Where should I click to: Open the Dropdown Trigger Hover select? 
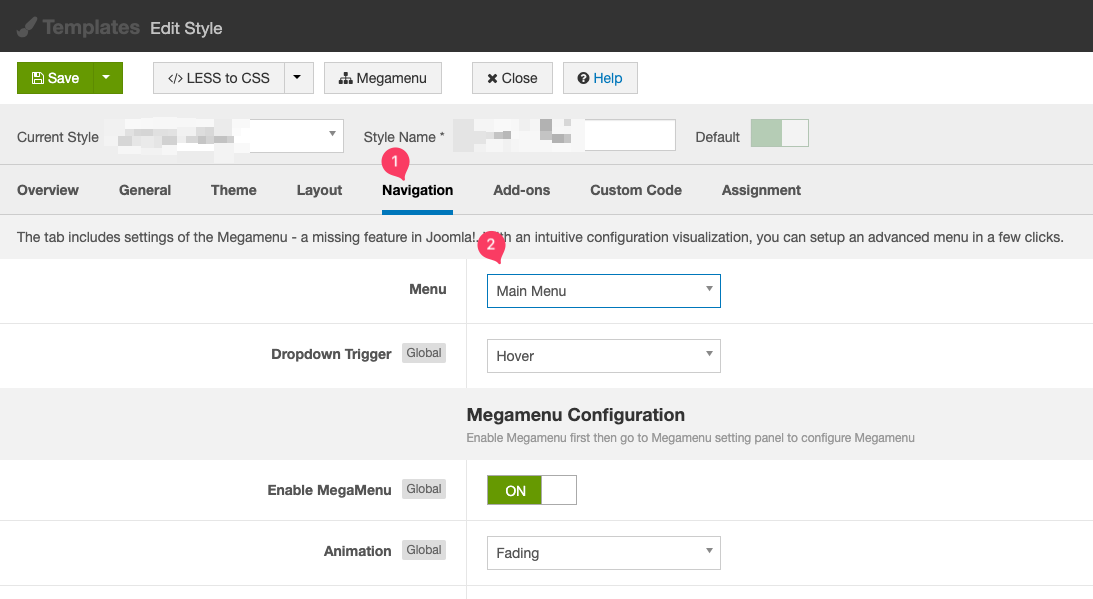603,355
